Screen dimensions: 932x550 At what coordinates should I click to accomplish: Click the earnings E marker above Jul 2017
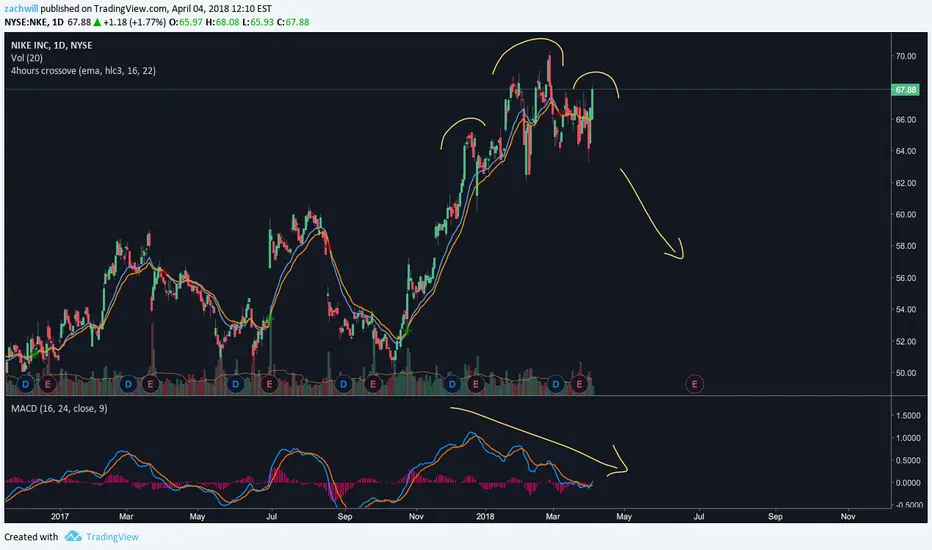coord(269,384)
